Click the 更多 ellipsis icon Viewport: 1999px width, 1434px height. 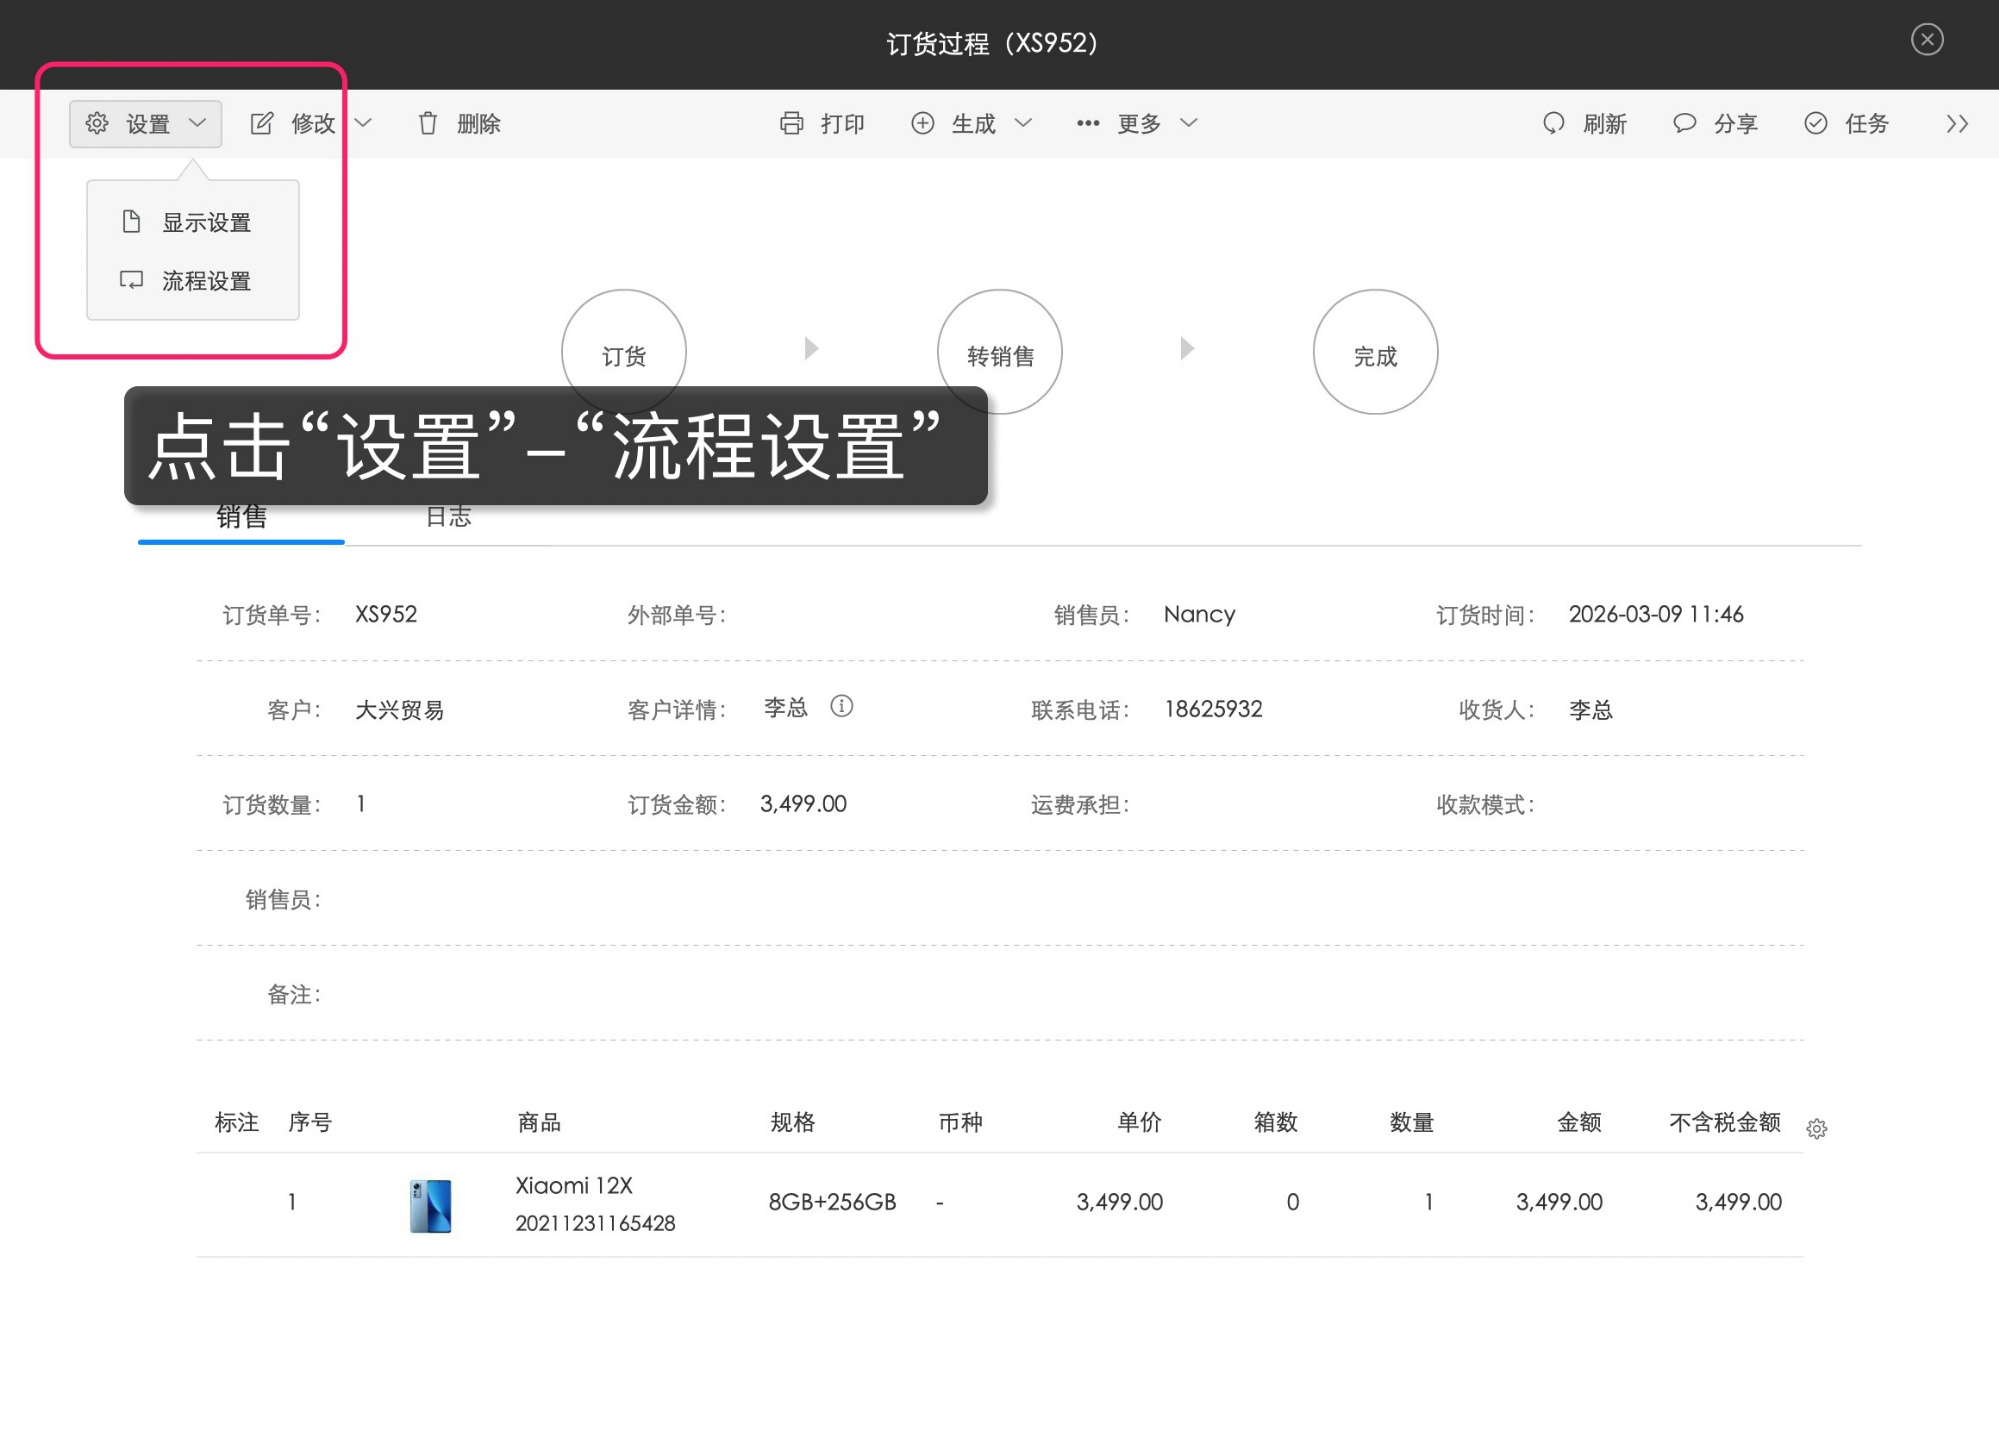pyautogui.click(x=1089, y=122)
